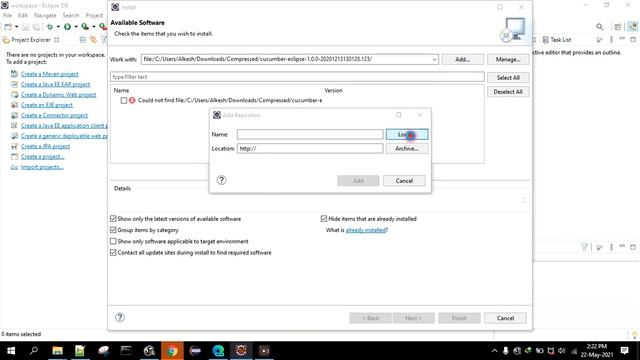
Task: Open the Navigate menu
Action: (45, 15)
